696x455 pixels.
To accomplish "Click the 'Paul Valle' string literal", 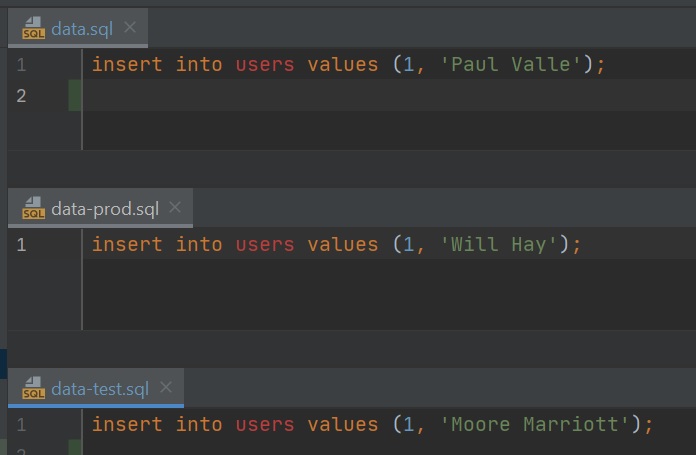I will [x=512, y=65].
